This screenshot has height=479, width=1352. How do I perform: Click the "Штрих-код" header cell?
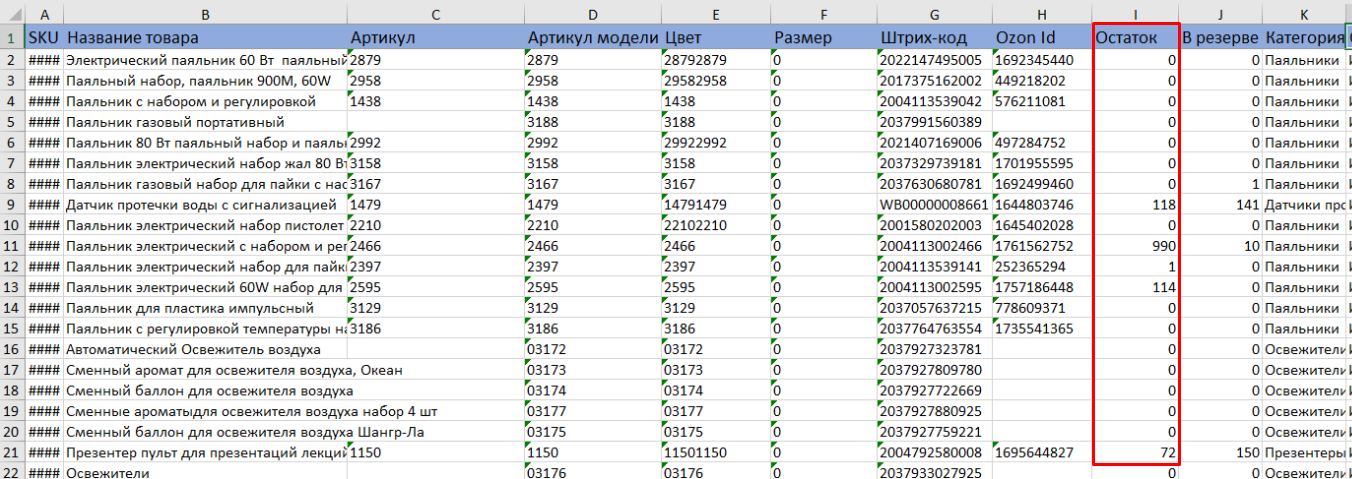point(934,38)
